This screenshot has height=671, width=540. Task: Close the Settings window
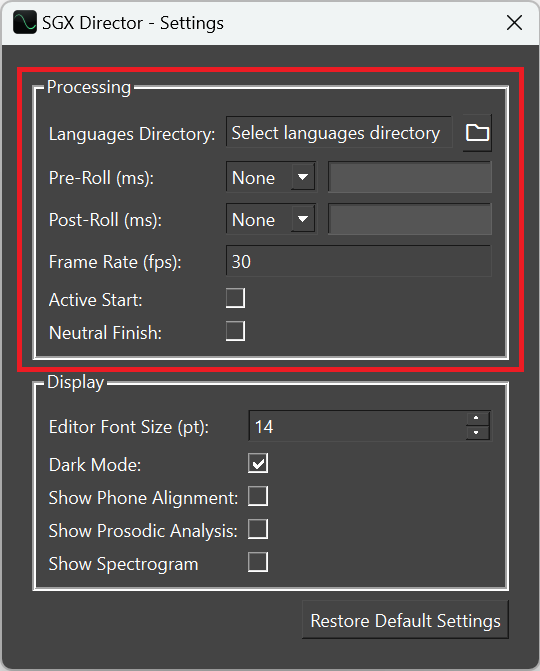click(x=514, y=23)
